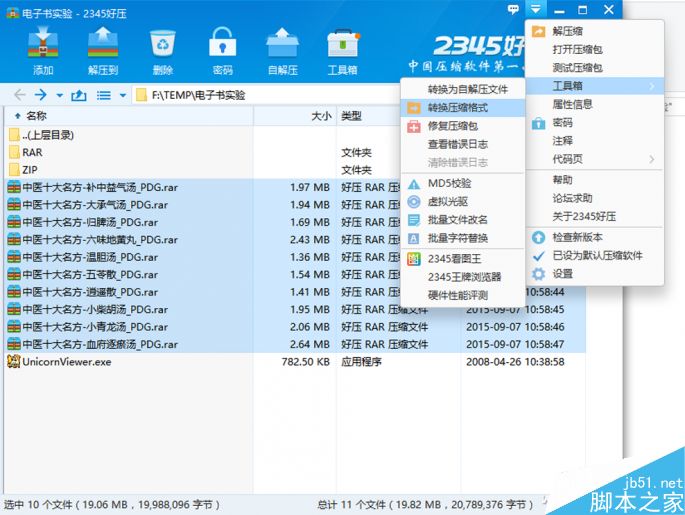The height and width of the screenshot is (515, 685).
Task: Sort by the 名称 column header
Action: pos(129,116)
